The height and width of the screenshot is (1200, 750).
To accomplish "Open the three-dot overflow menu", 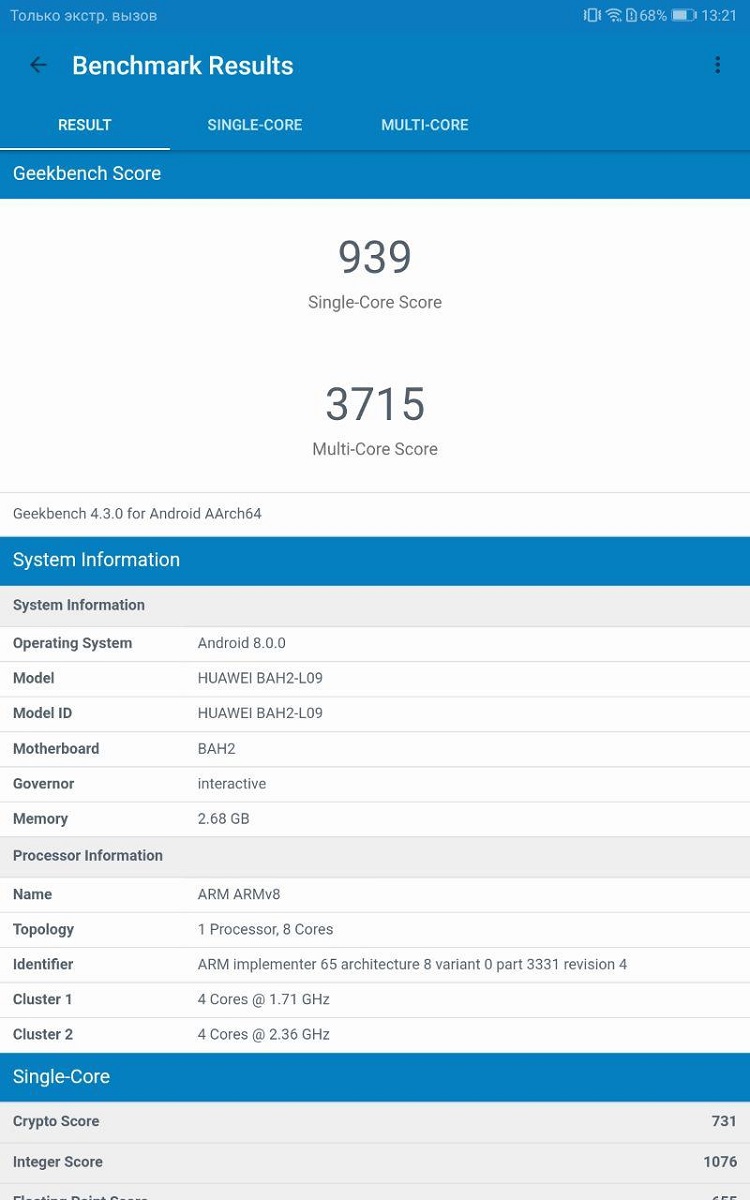I will (x=717, y=65).
